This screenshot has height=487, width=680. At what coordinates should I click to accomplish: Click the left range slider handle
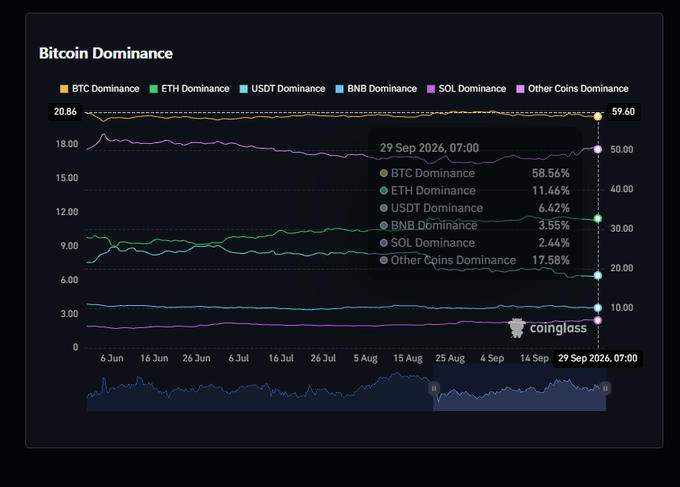click(434, 388)
